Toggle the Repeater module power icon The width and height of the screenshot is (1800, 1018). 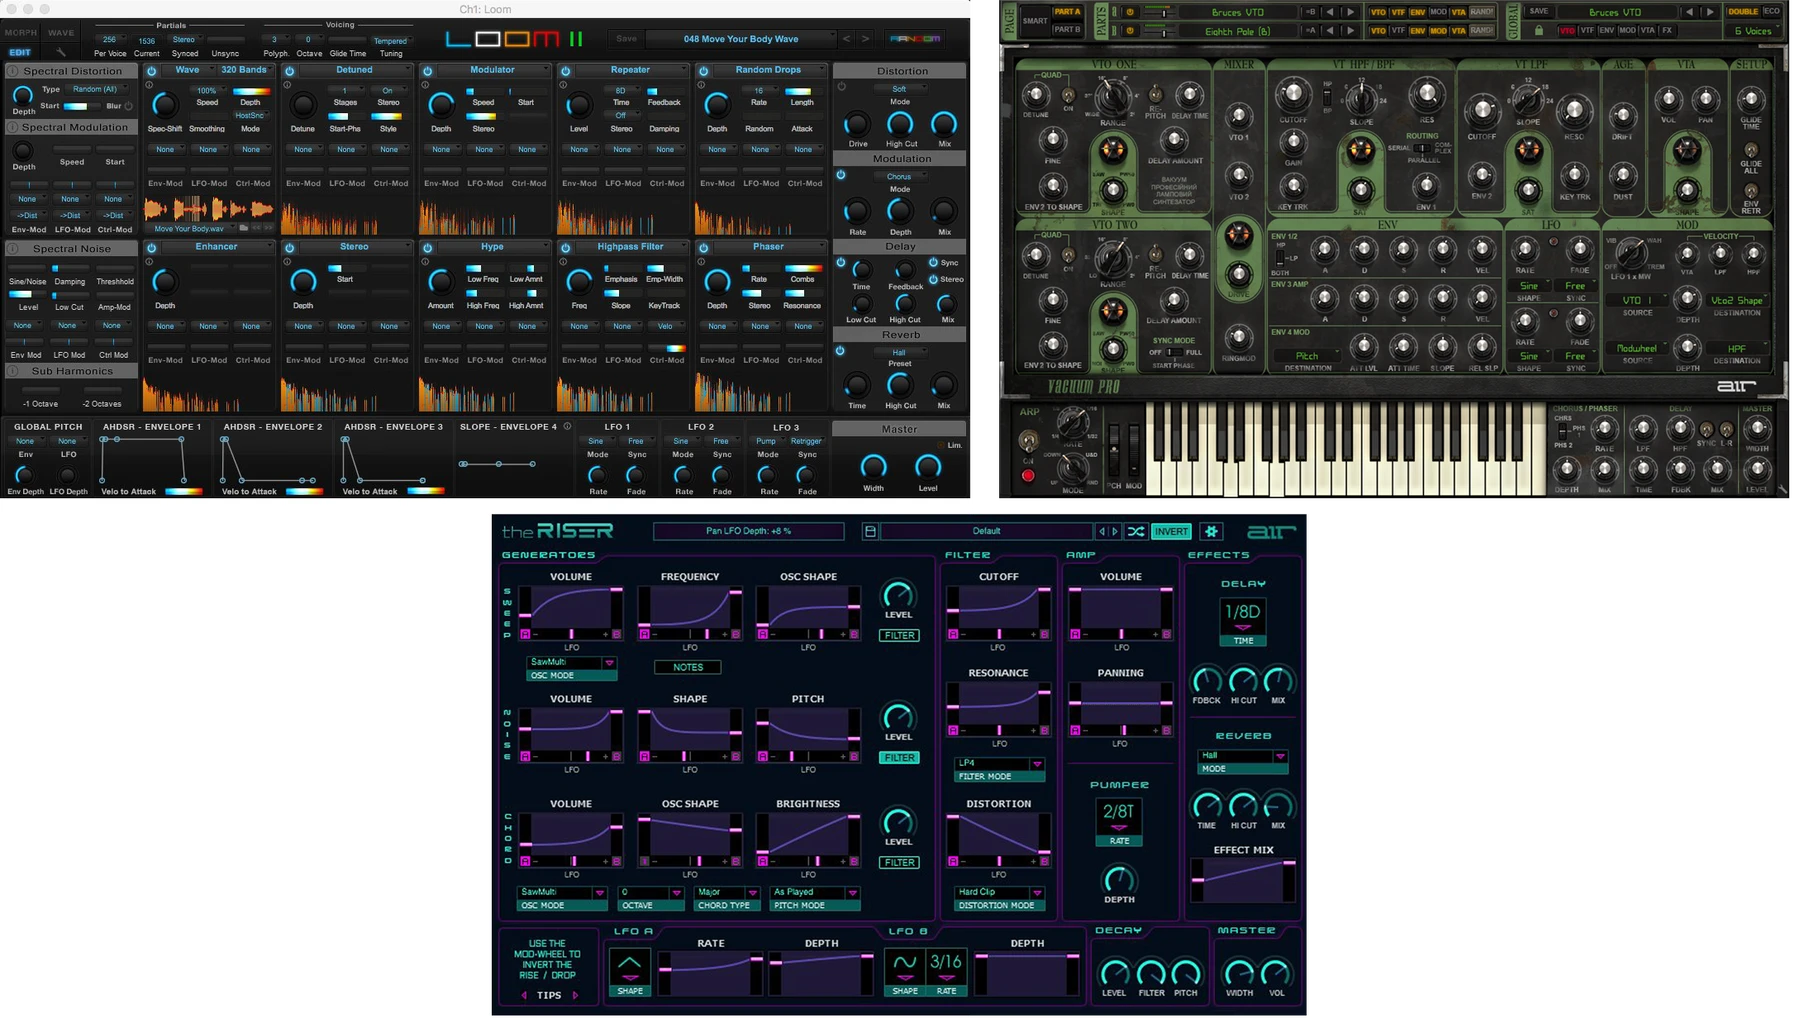(566, 71)
